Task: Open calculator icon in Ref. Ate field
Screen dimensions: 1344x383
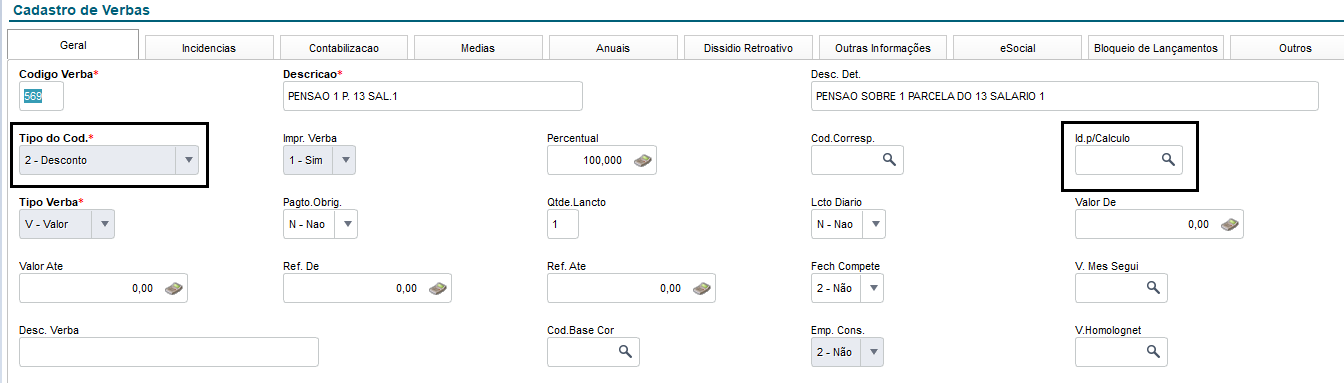Action: [702, 288]
